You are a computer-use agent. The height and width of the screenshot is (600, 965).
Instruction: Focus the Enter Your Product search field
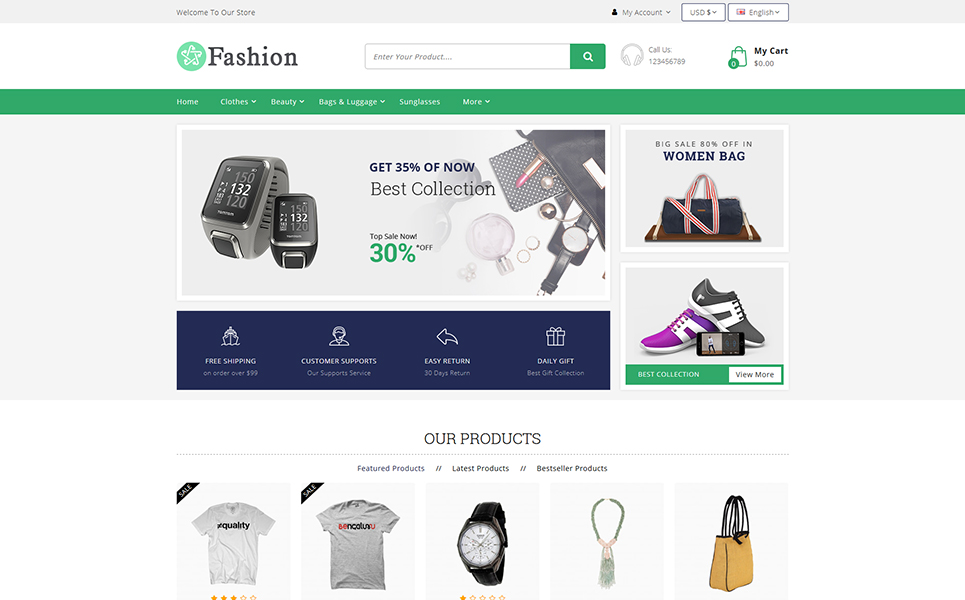tap(468, 57)
